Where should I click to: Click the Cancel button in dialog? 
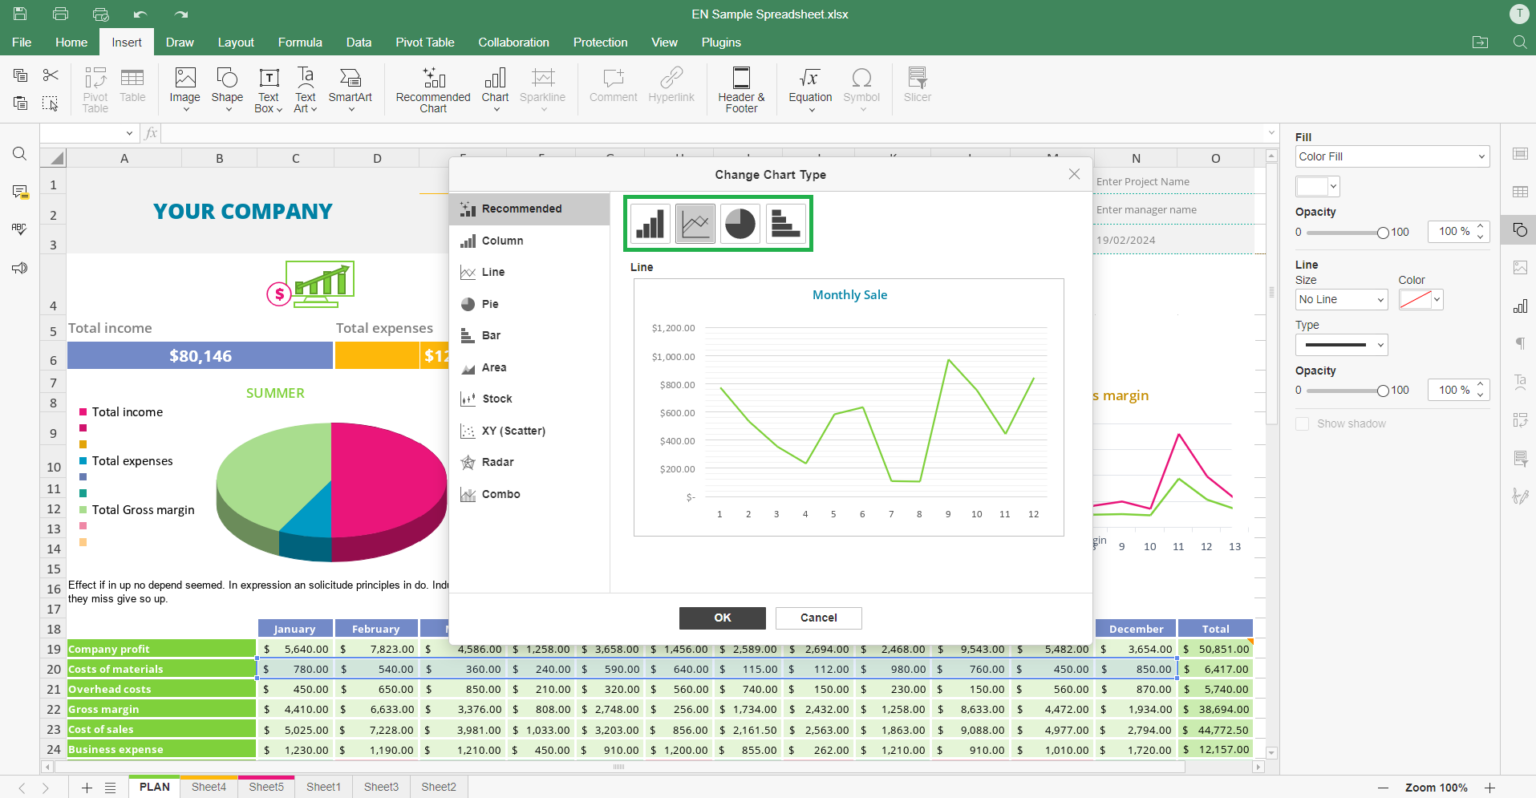point(818,618)
